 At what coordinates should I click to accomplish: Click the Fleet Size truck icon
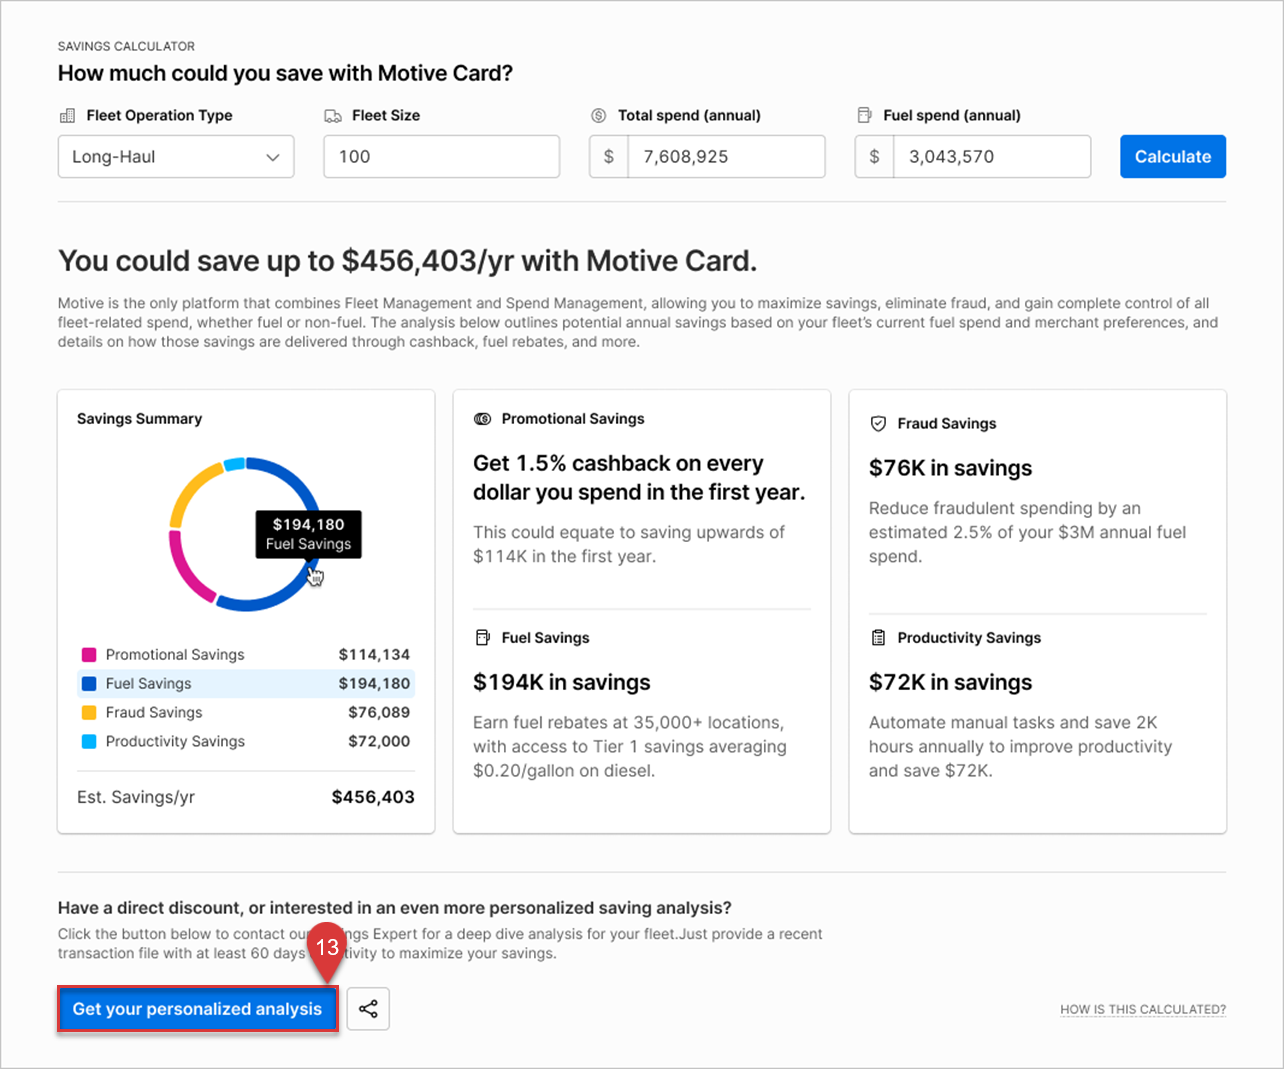(333, 116)
